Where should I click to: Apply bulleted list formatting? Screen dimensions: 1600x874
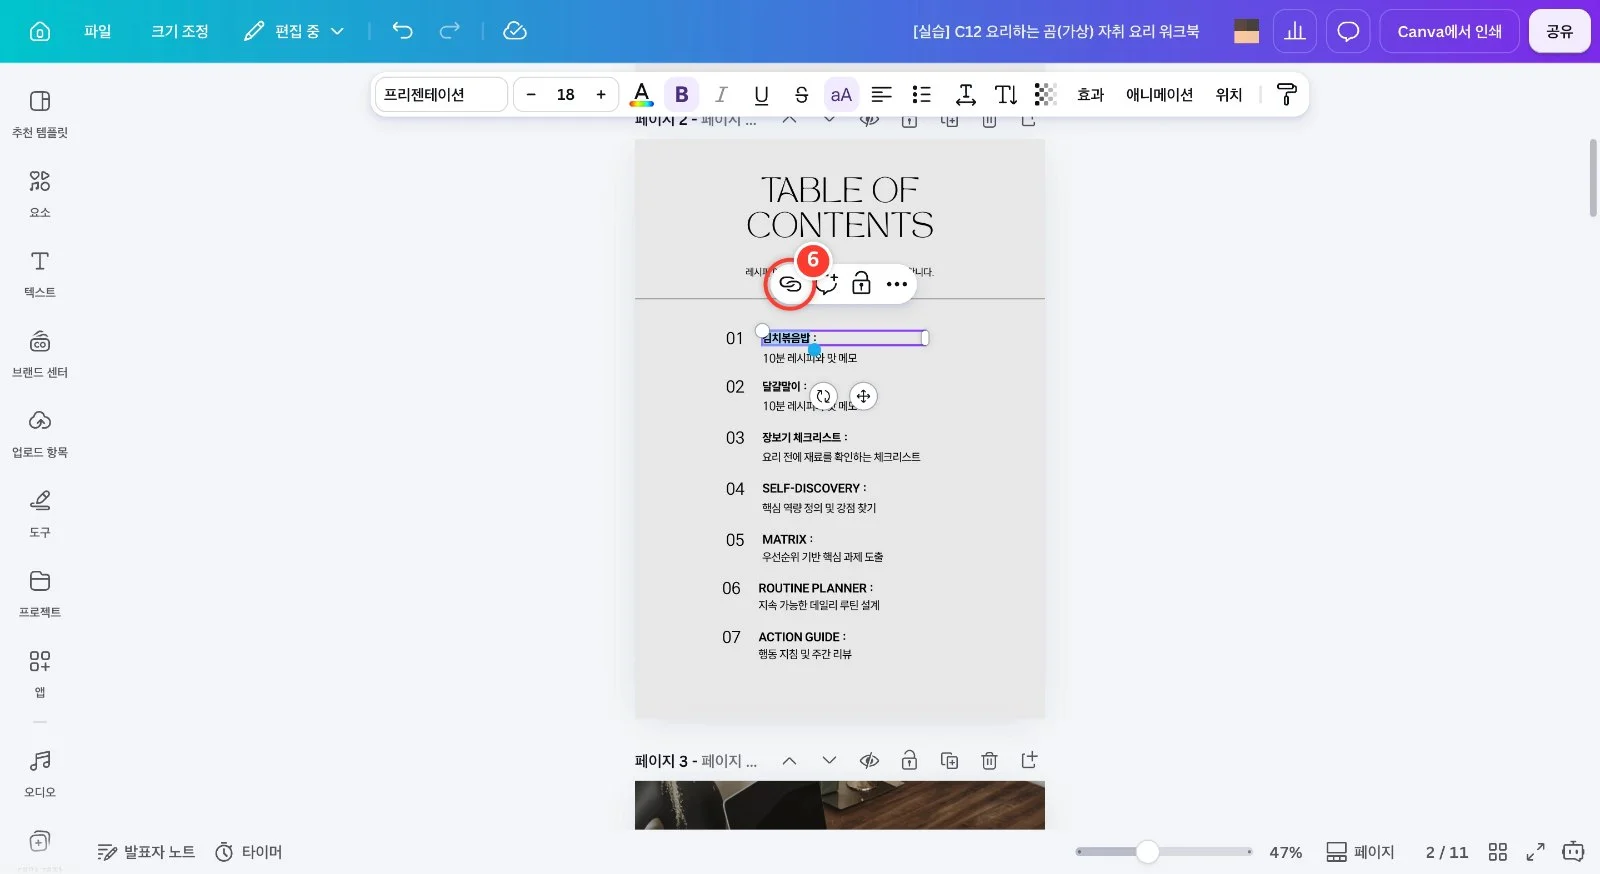(x=921, y=95)
